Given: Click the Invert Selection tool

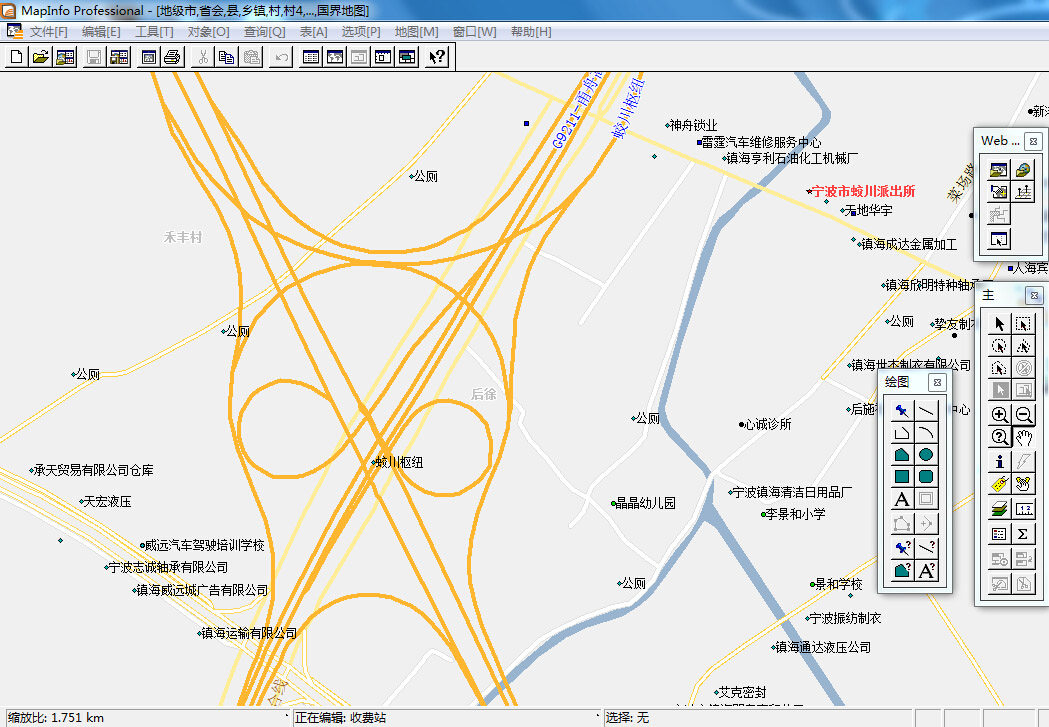Looking at the screenshot, I should 999,391.
